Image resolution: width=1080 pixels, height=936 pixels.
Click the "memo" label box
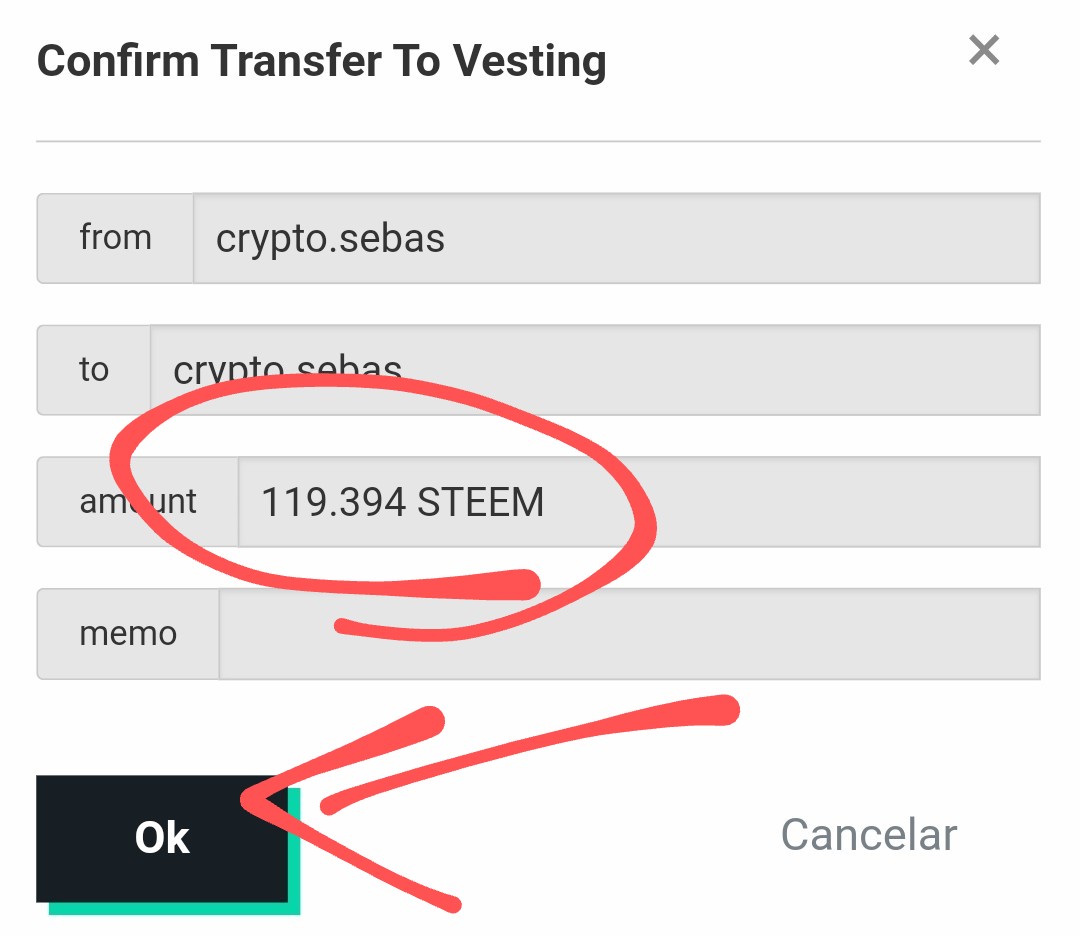click(x=128, y=634)
